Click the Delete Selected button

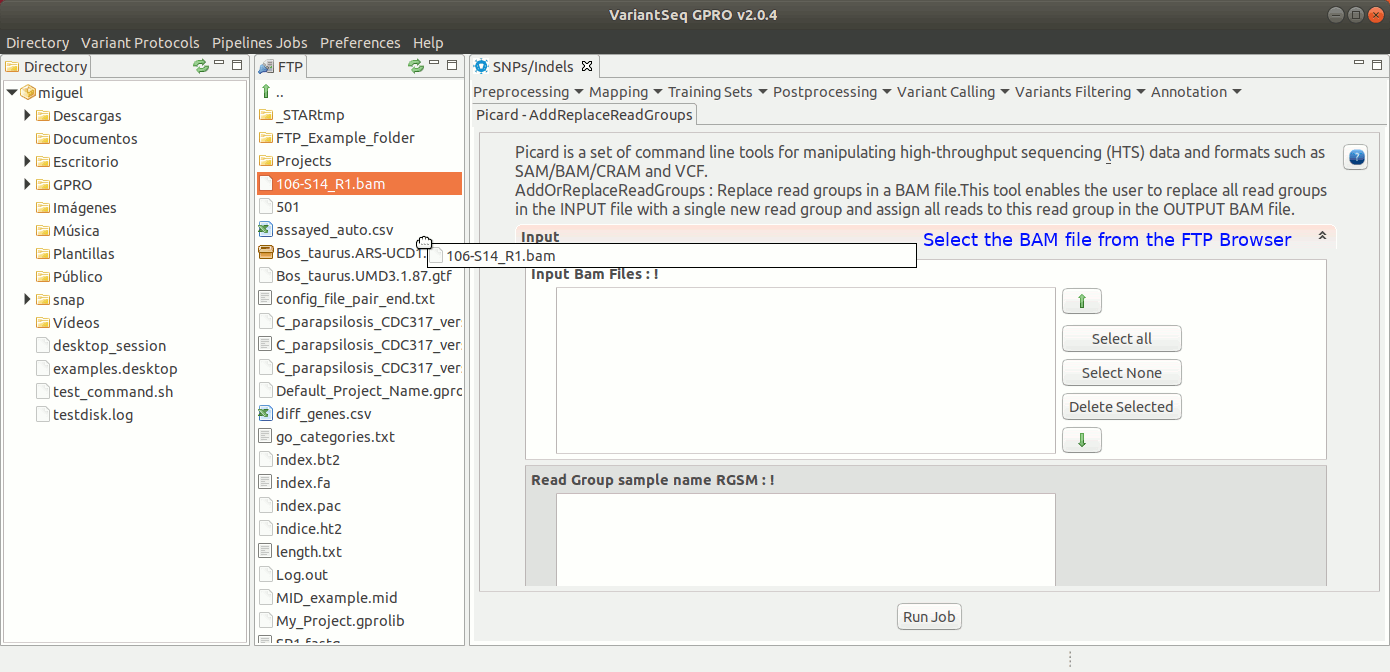pos(1121,407)
